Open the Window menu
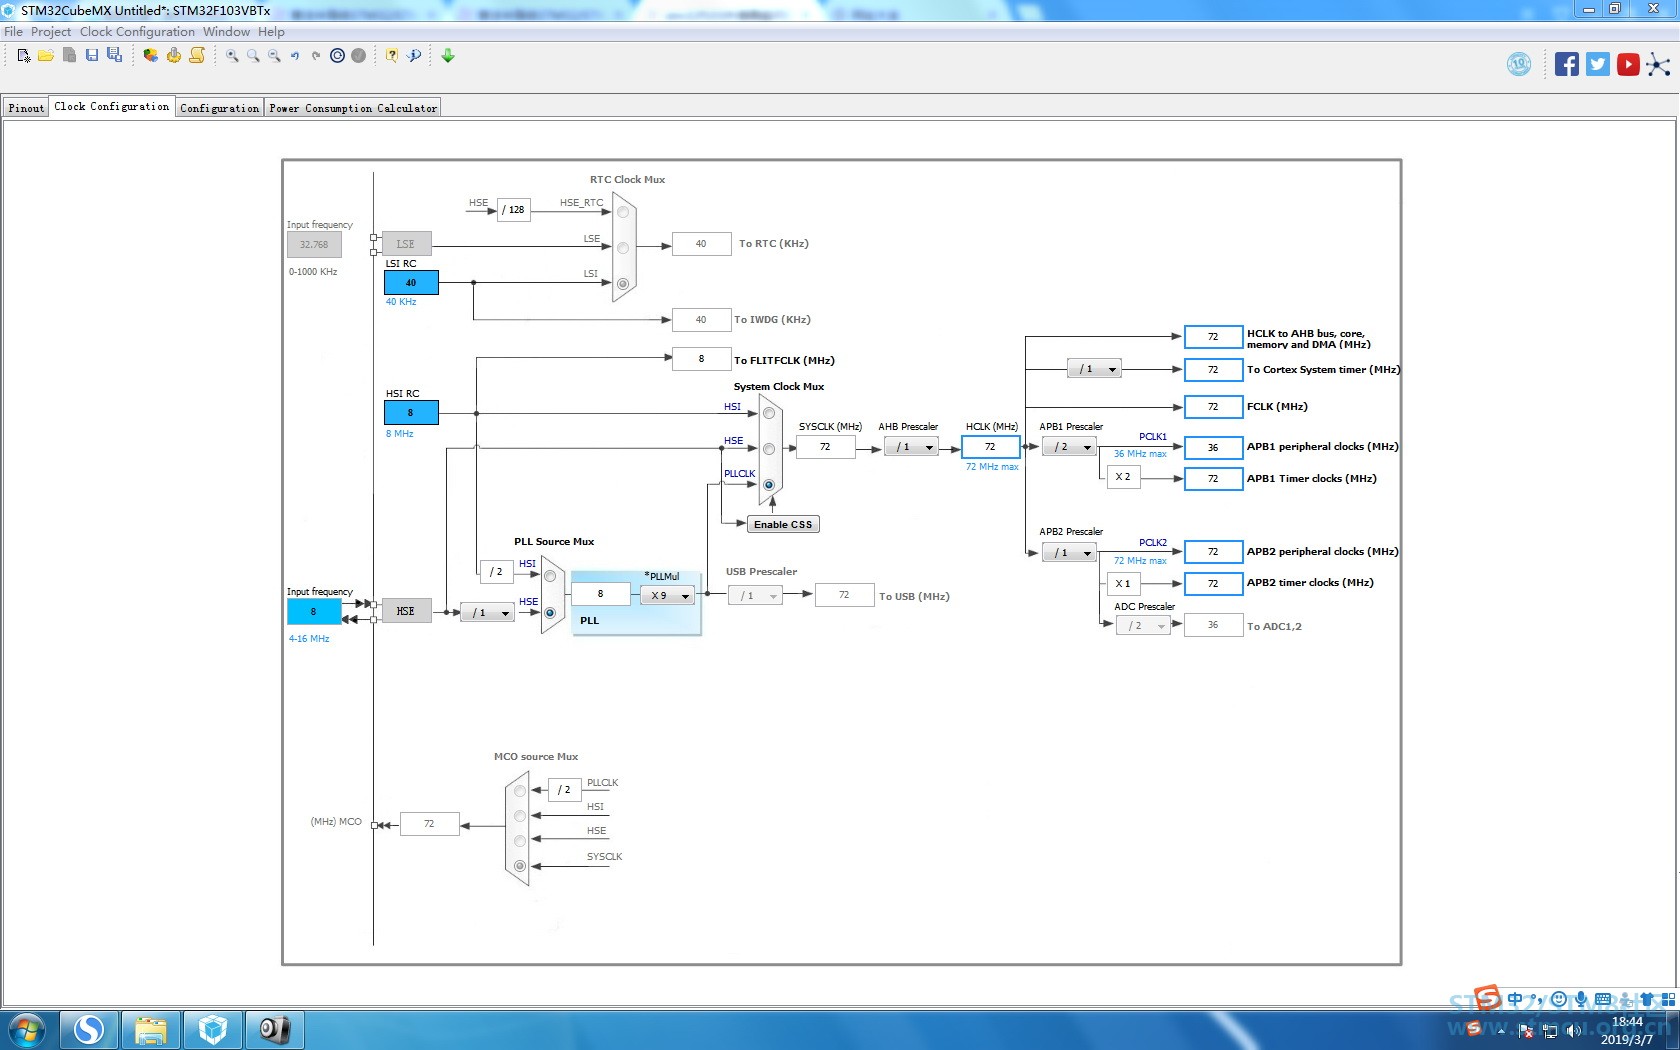This screenshot has height=1050, width=1680. click(227, 32)
